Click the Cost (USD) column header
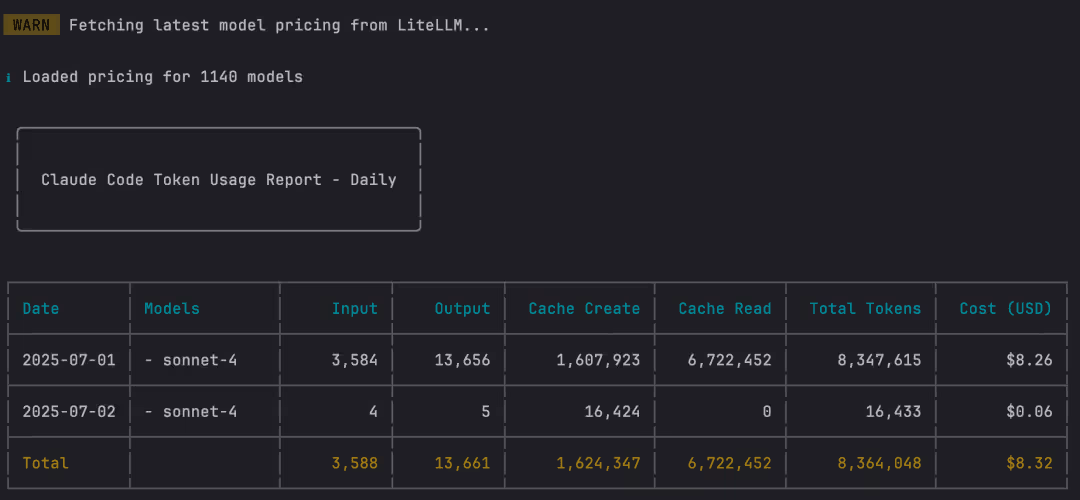This screenshot has height=500, width=1080. coord(1005,309)
